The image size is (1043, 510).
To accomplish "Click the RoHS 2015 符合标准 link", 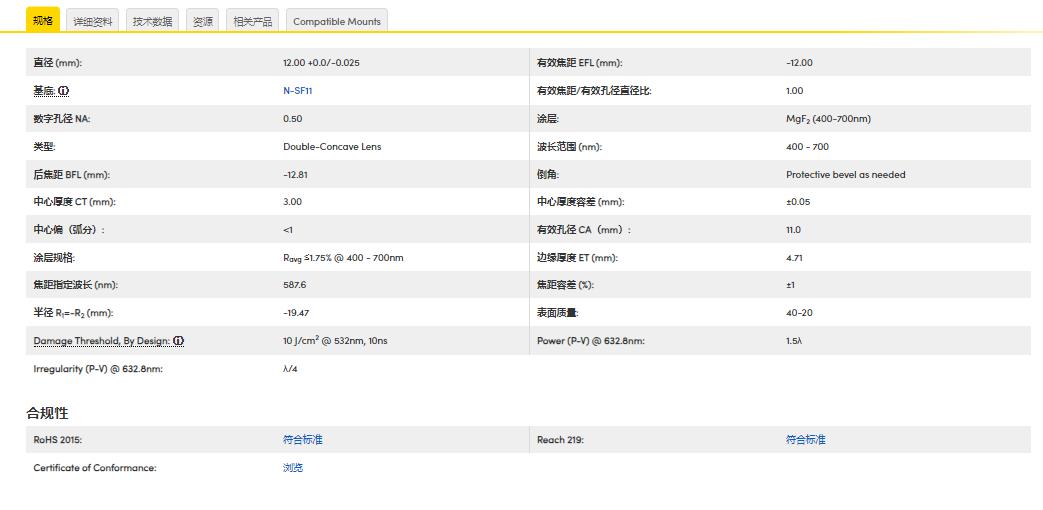I will click(x=302, y=440).
